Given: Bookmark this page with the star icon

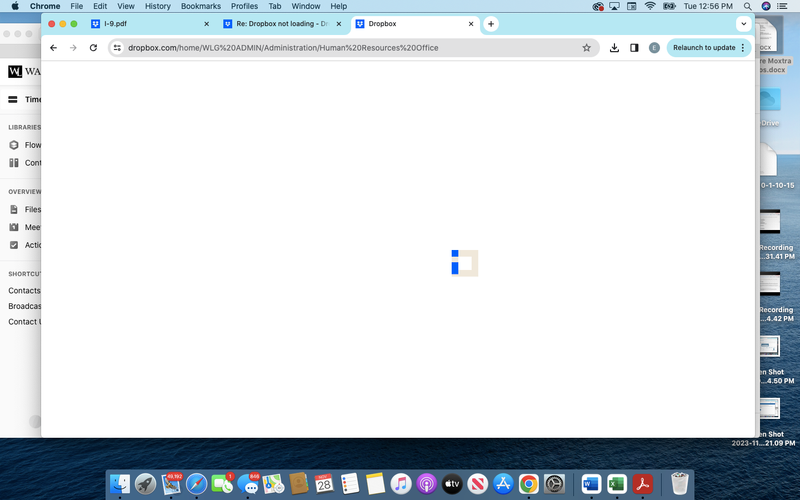Looking at the screenshot, I should click(x=586, y=47).
